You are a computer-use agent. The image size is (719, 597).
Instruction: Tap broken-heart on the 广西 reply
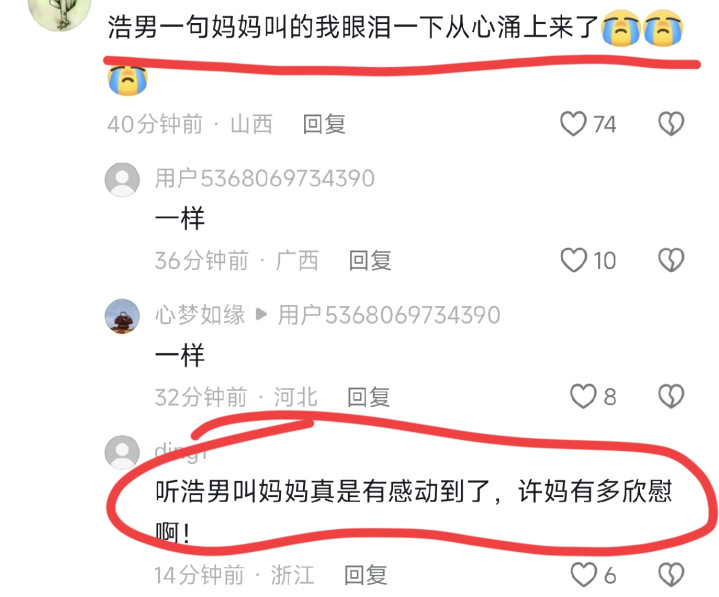click(x=671, y=260)
